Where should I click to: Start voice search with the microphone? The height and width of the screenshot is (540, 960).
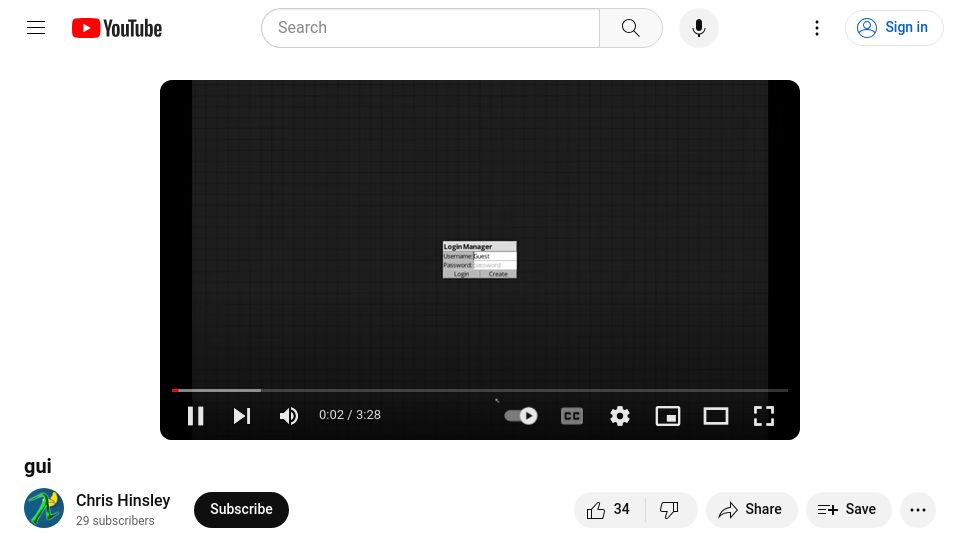(699, 28)
